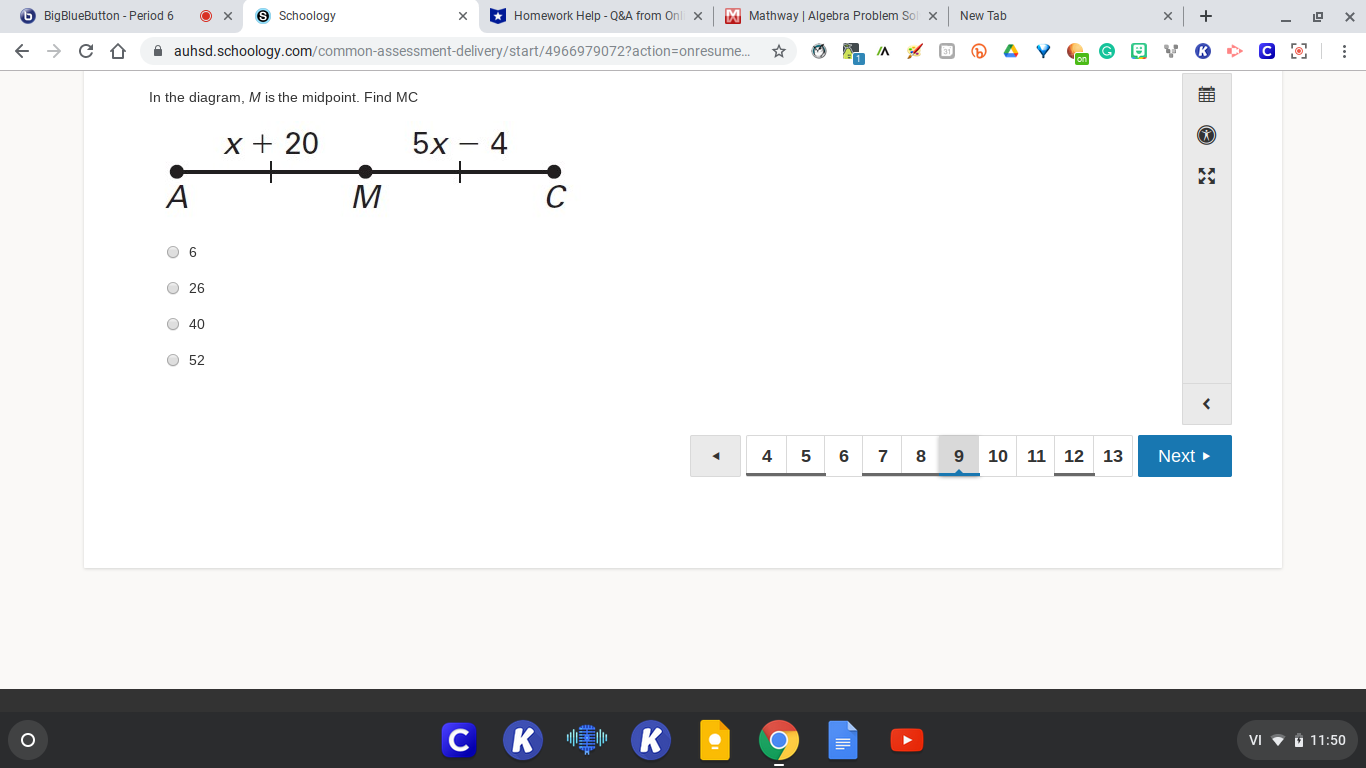Select answer choice 6

[x=173, y=252]
